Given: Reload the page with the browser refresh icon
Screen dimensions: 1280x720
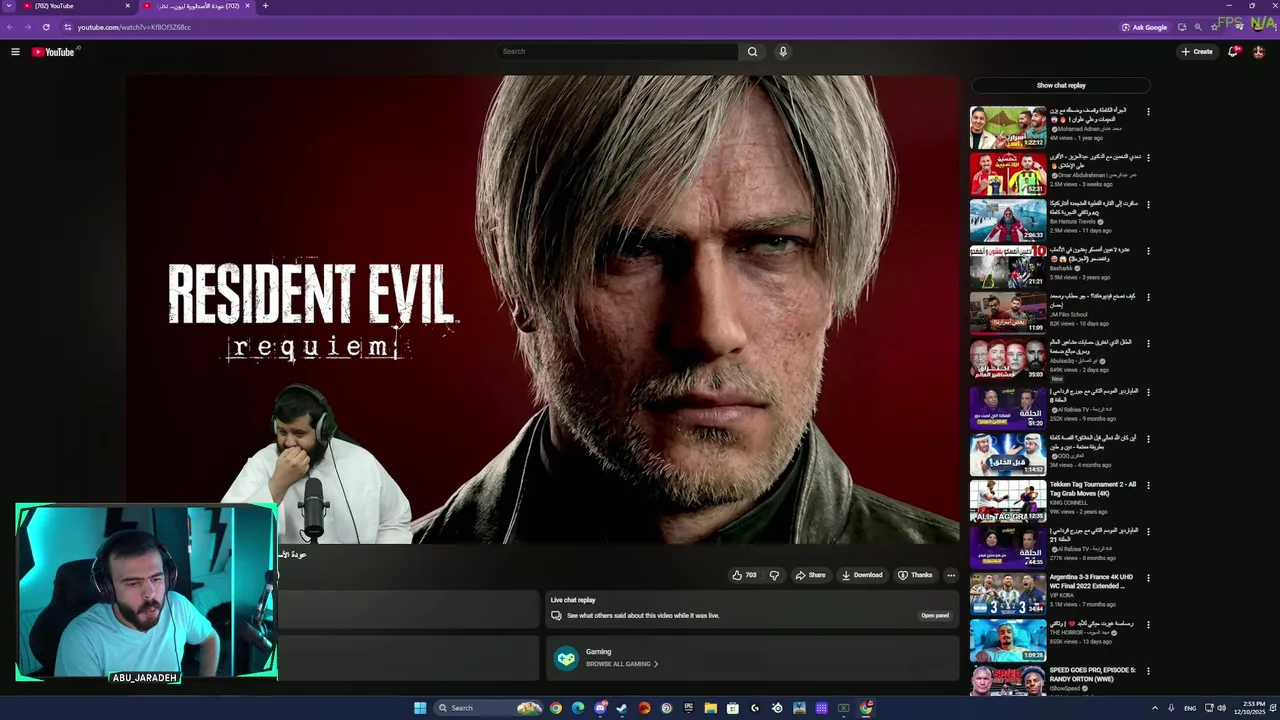Looking at the screenshot, I should coord(46,27).
